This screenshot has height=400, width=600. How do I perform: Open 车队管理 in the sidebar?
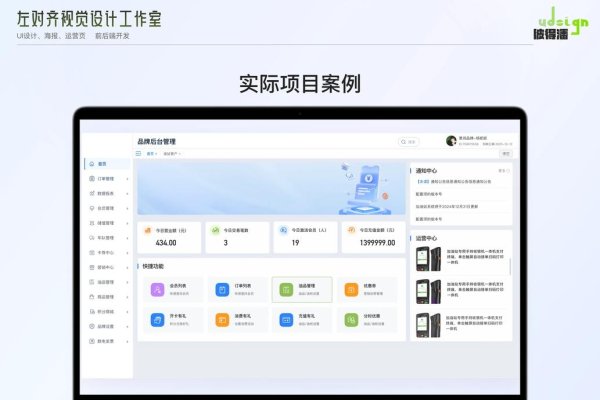(108, 238)
